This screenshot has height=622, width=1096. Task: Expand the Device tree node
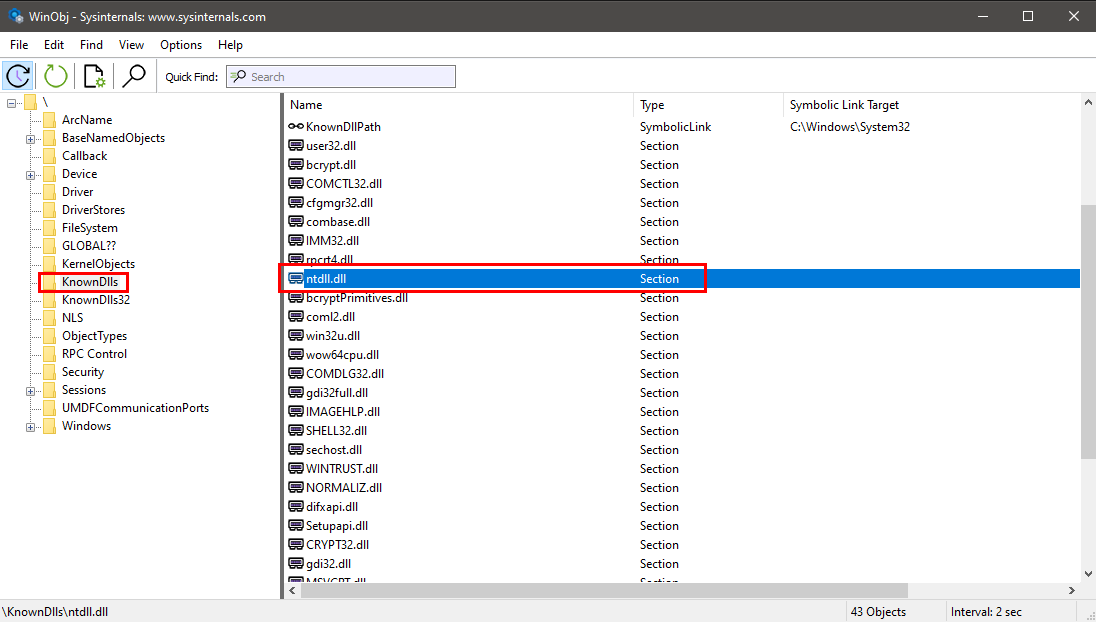30,175
